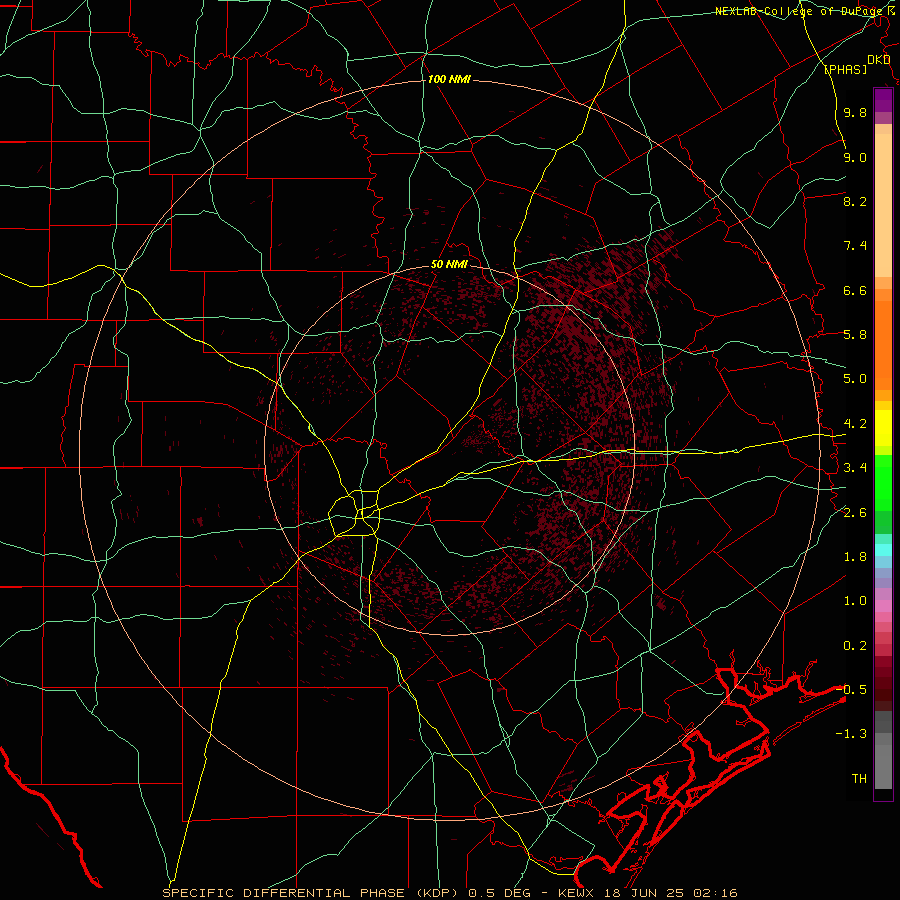Click the -0.5 legend value
The width and height of the screenshot is (900, 900).
[851, 690]
